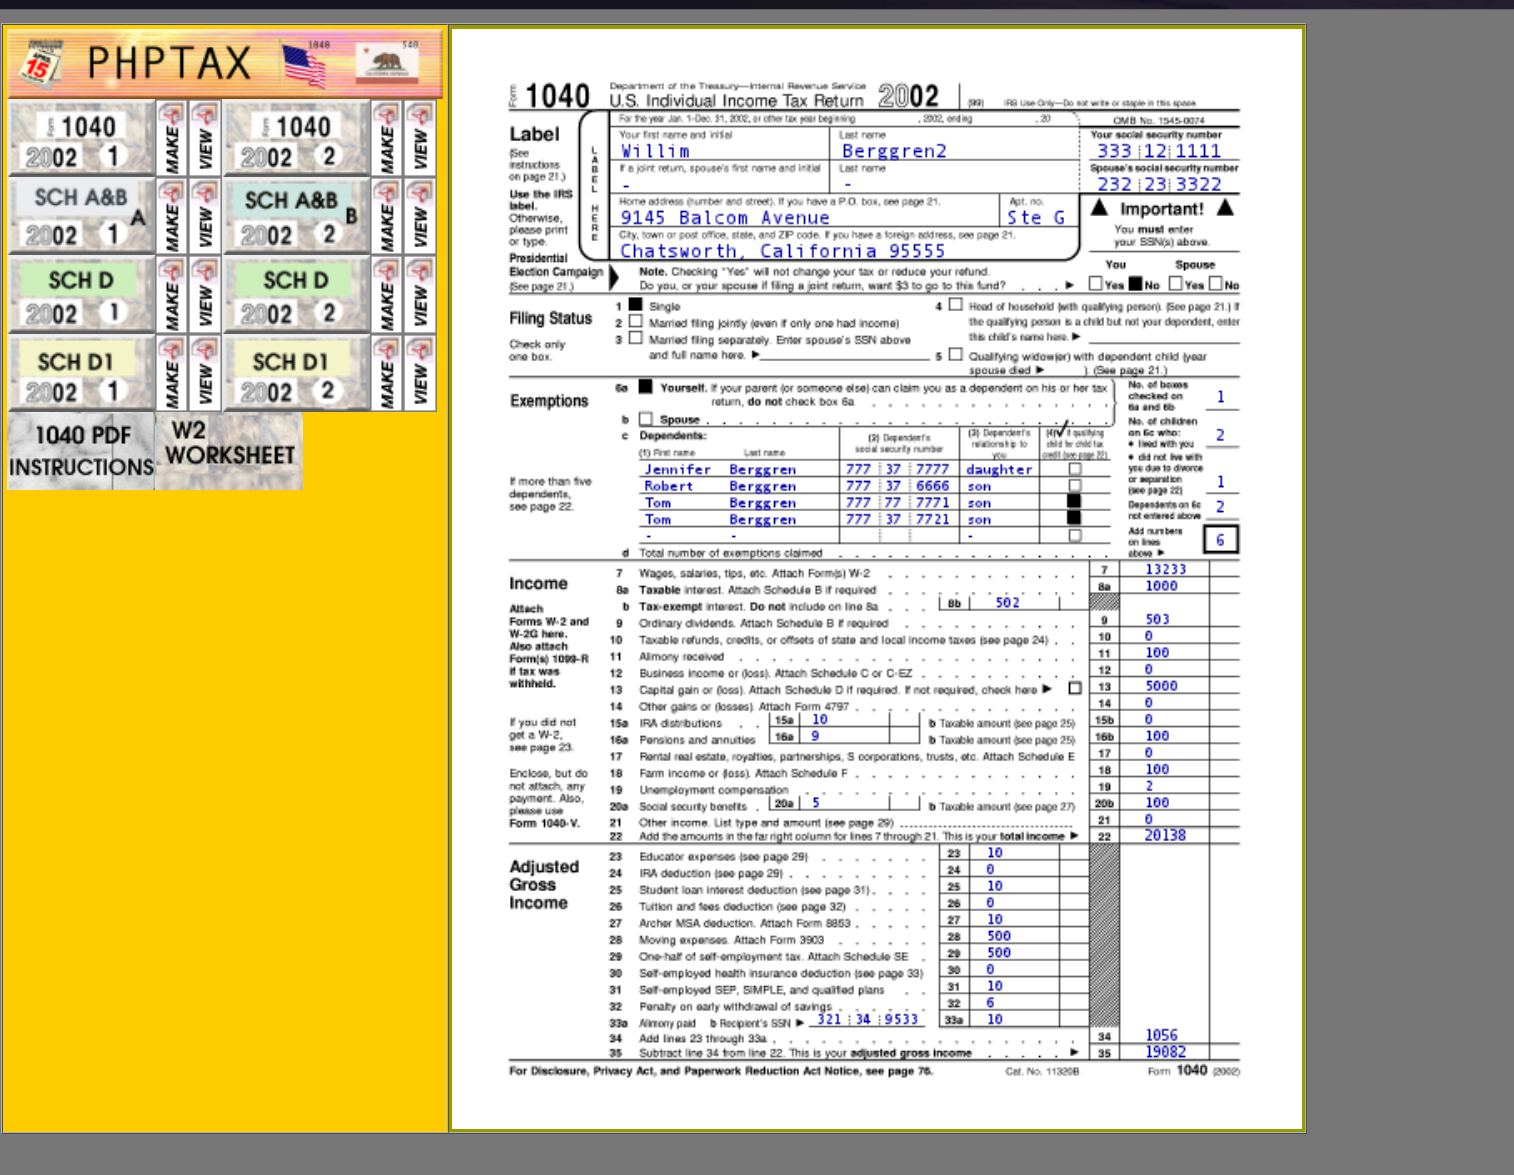The width and height of the screenshot is (1514, 1175).
Task: Click the PHPTAX title banner
Action: 168,64
